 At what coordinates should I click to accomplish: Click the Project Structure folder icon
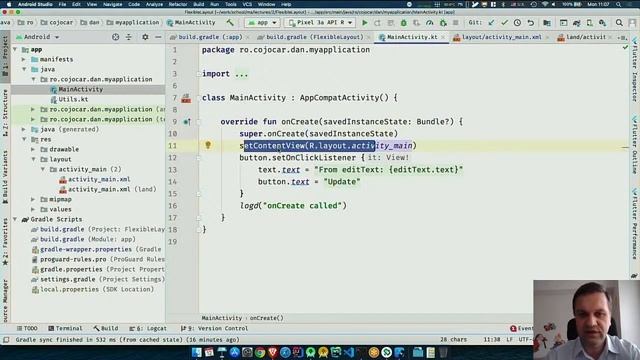[x=547, y=23]
